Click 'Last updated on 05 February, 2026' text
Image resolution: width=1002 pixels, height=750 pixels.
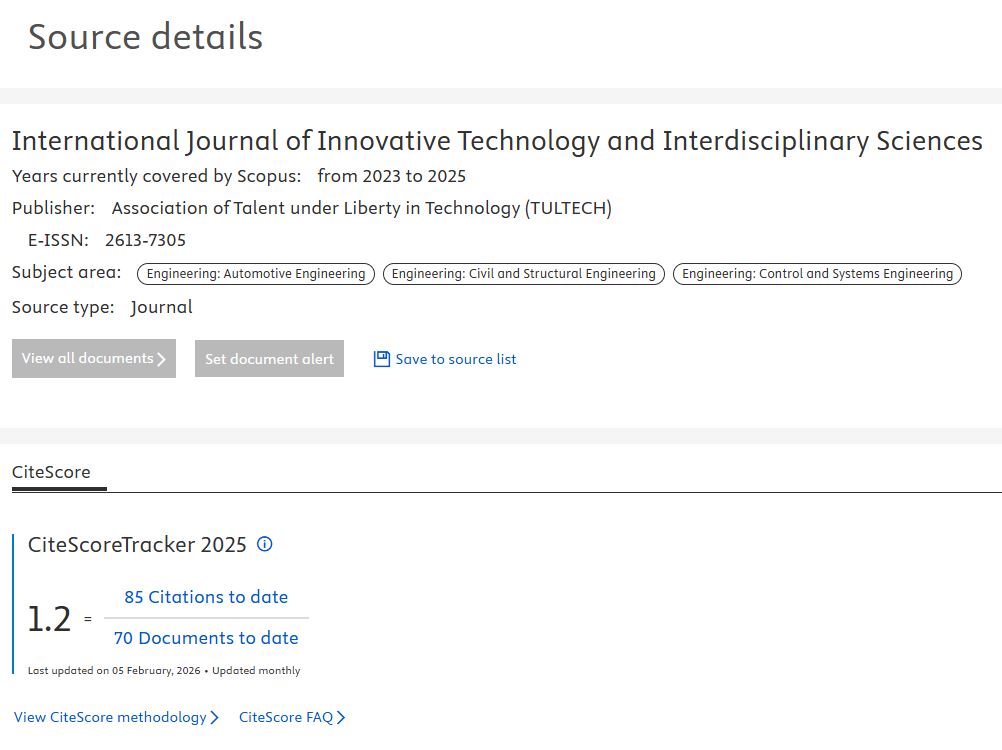point(114,670)
